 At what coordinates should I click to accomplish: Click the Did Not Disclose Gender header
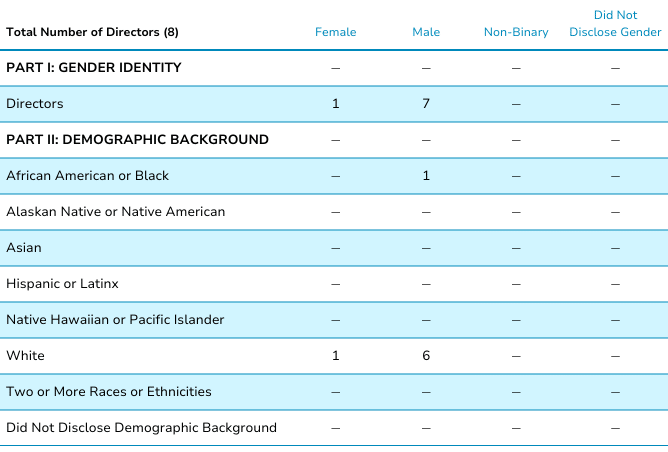point(615,24)
